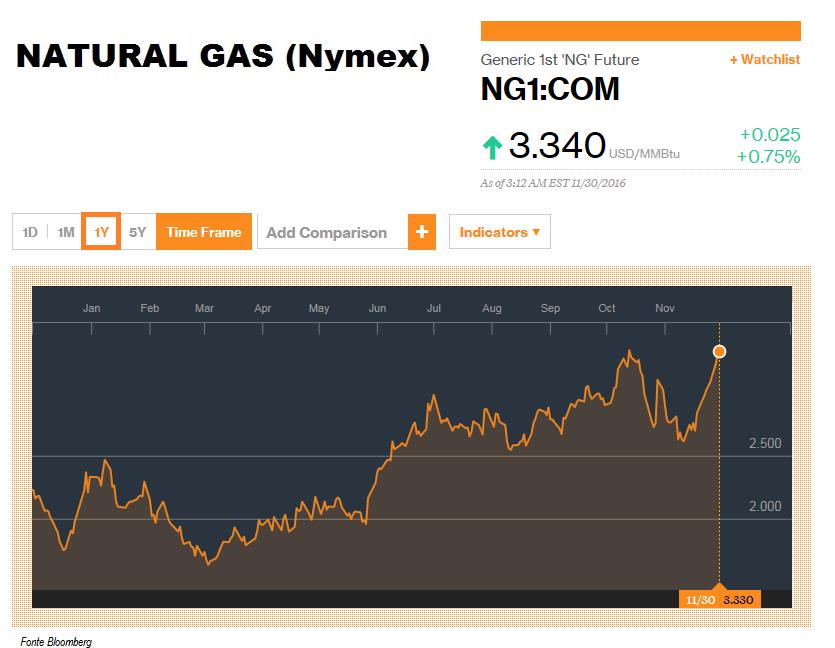
Task: Click the 2.500 price level label
Action: point(765,443)
